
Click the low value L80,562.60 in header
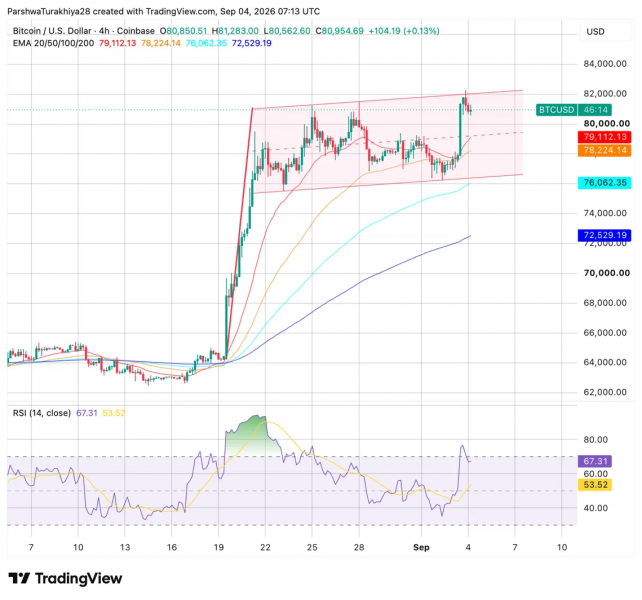coord(287,31)
